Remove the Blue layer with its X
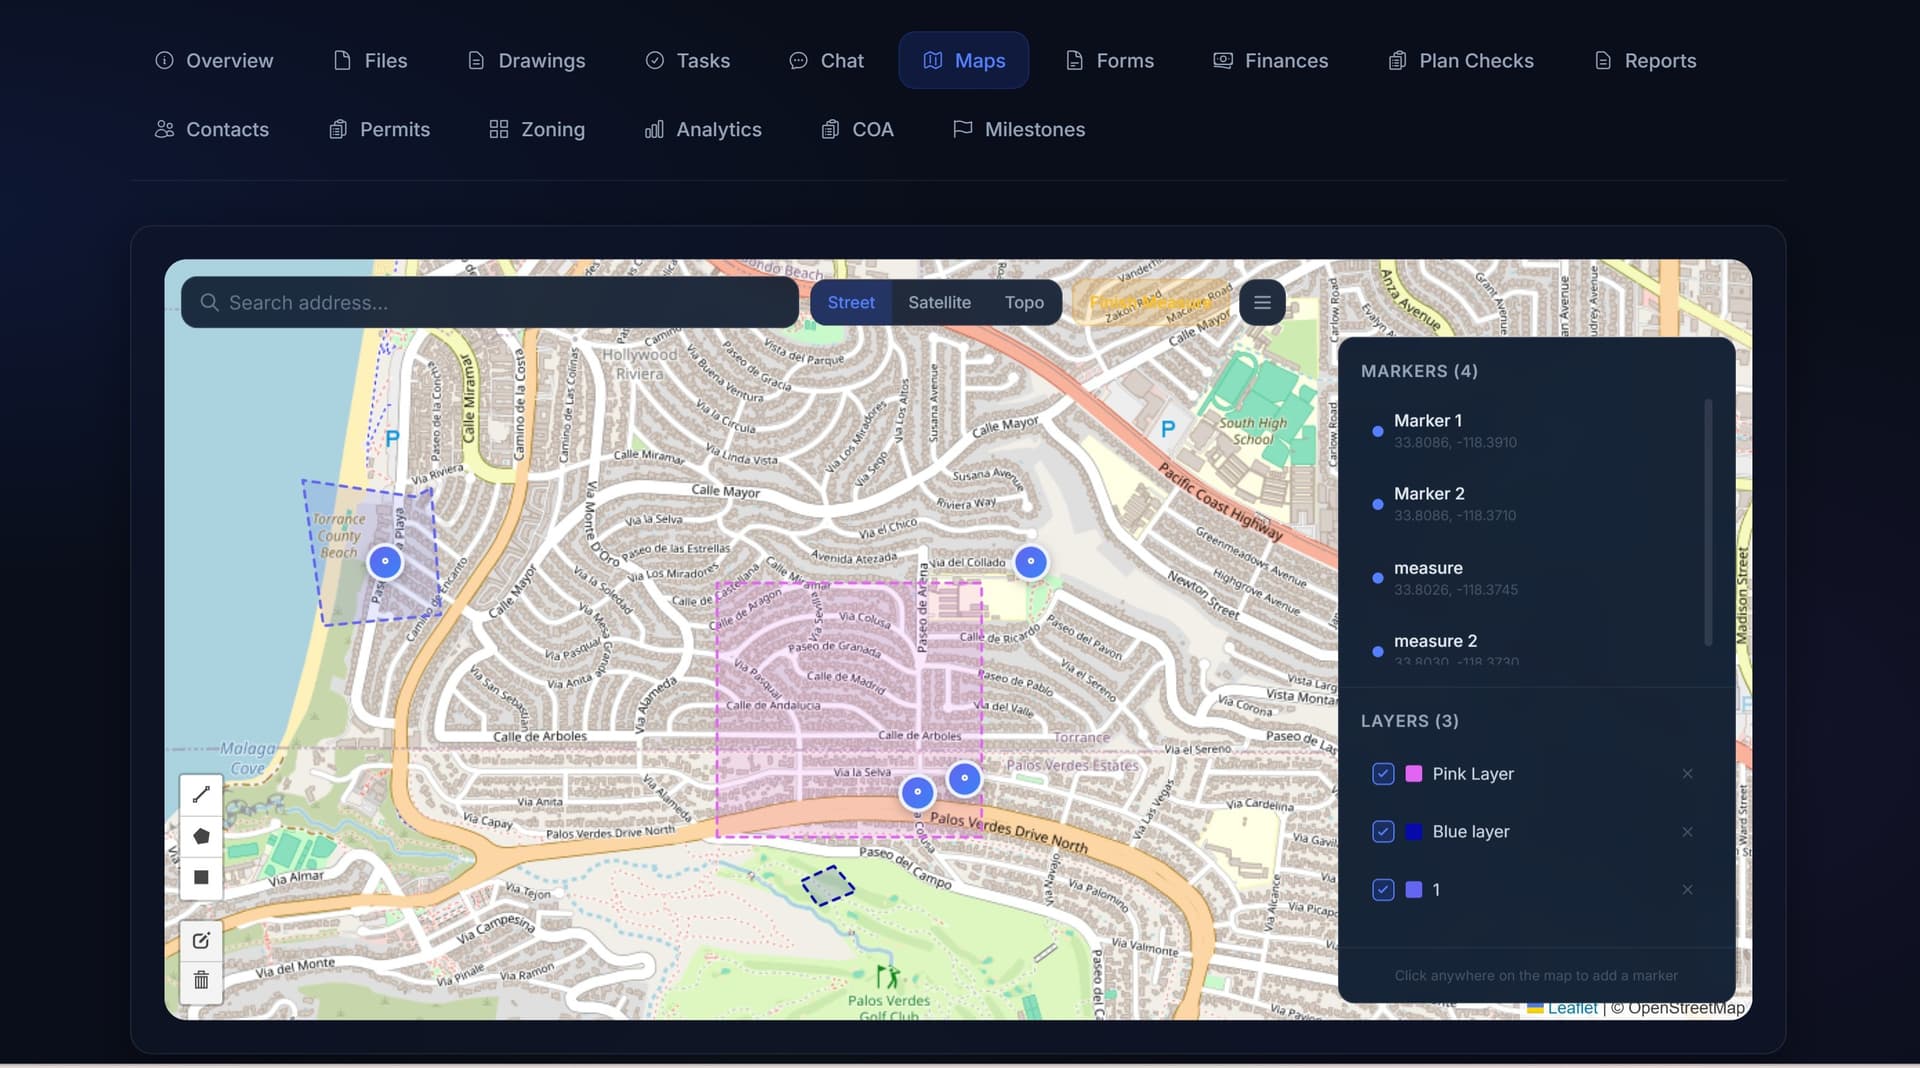This screenshot has width=1920, height=1068. (x=1687, y=832)
